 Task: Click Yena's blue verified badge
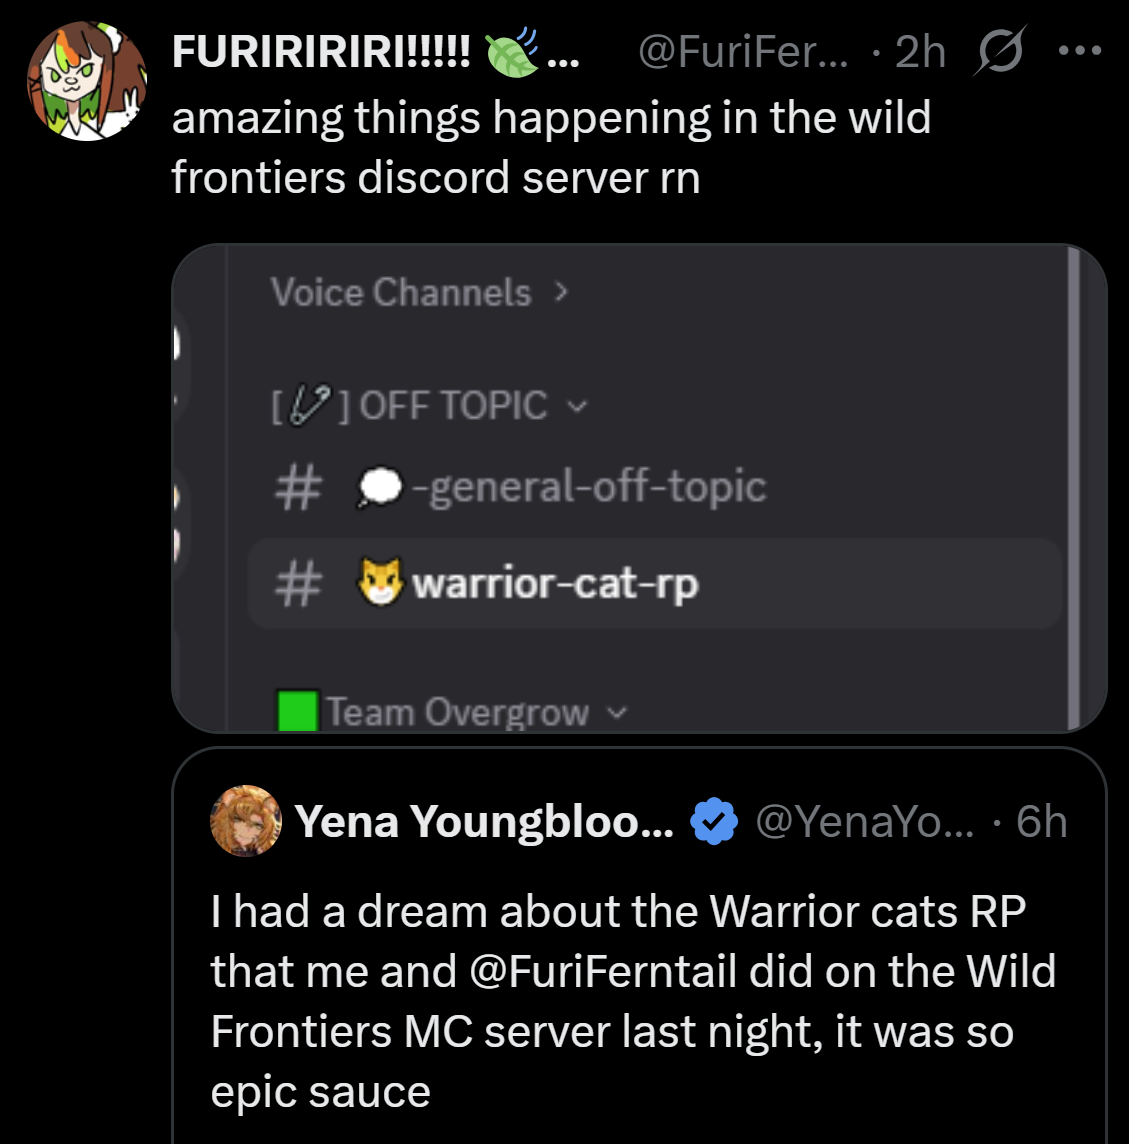(714, 822)
